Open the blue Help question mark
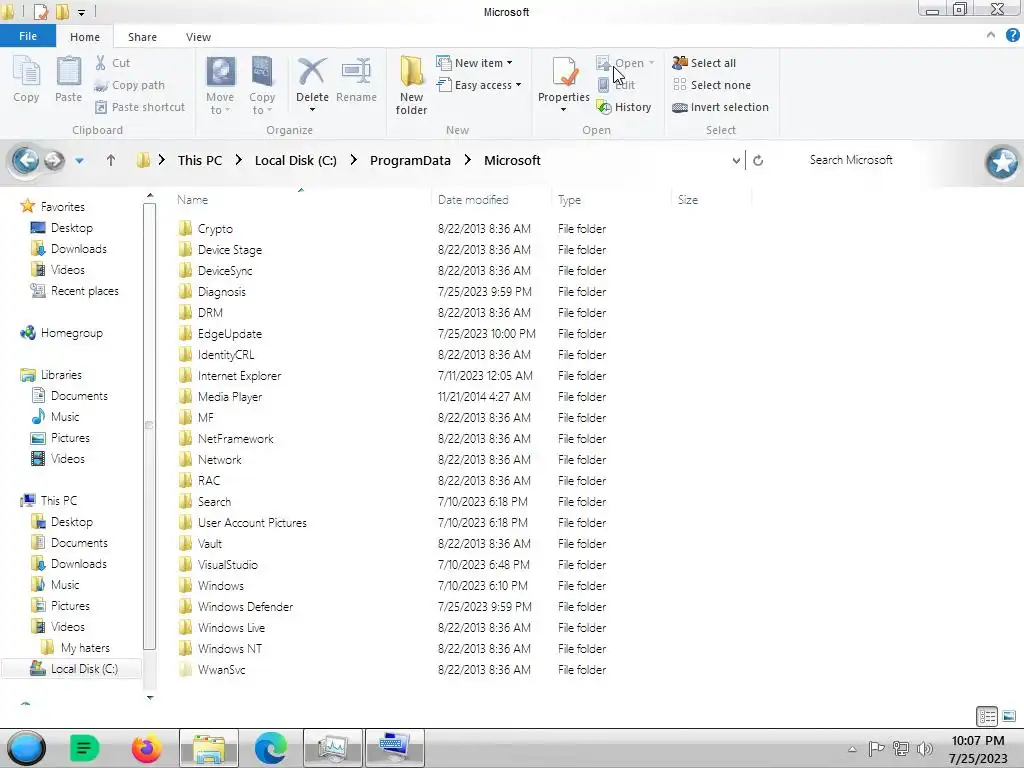1024x768 pixels. click(x=1012, y=35)
